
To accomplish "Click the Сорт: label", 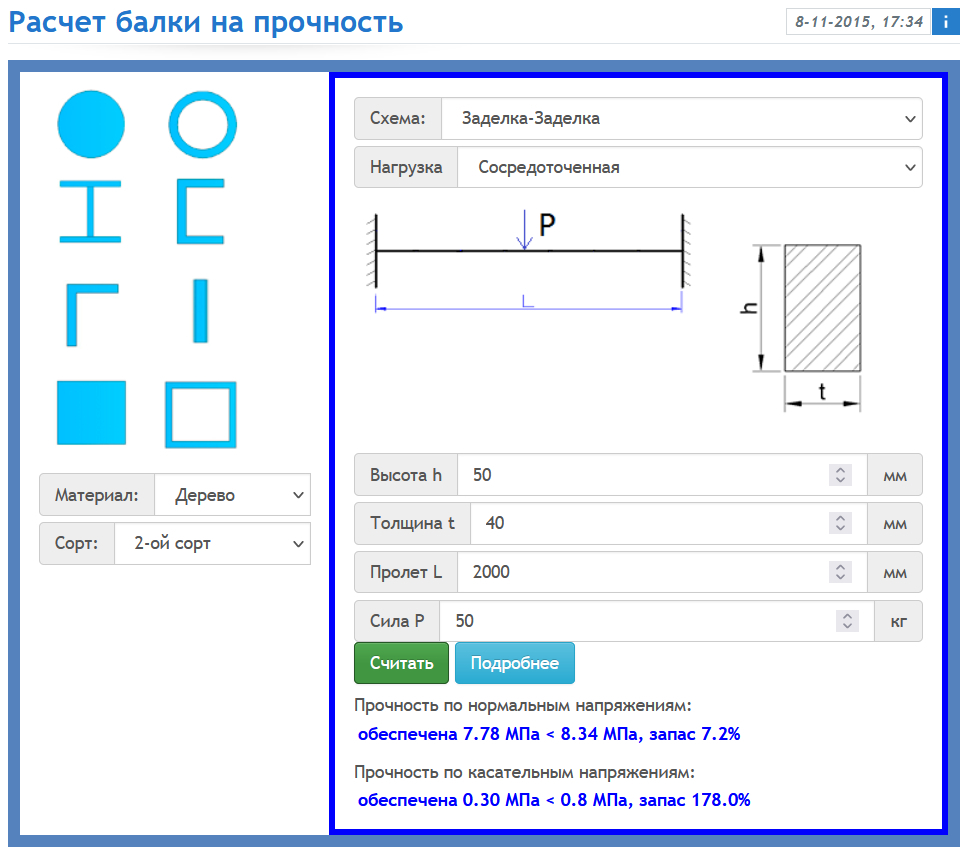I will coord(77,544).
